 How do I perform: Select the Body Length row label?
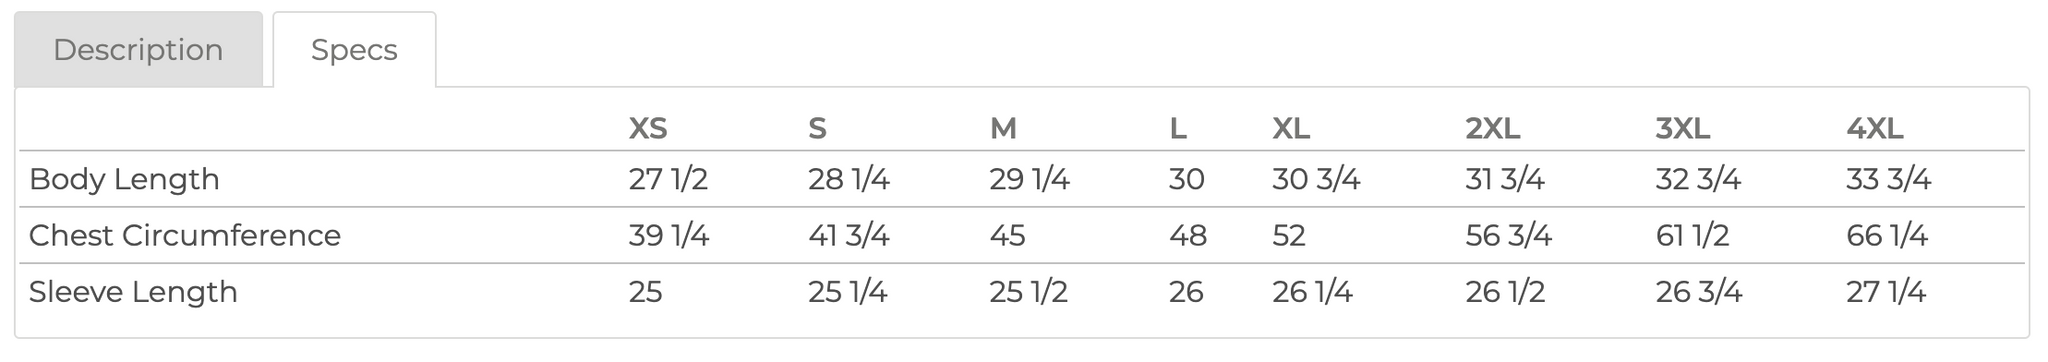click(124, 179)
